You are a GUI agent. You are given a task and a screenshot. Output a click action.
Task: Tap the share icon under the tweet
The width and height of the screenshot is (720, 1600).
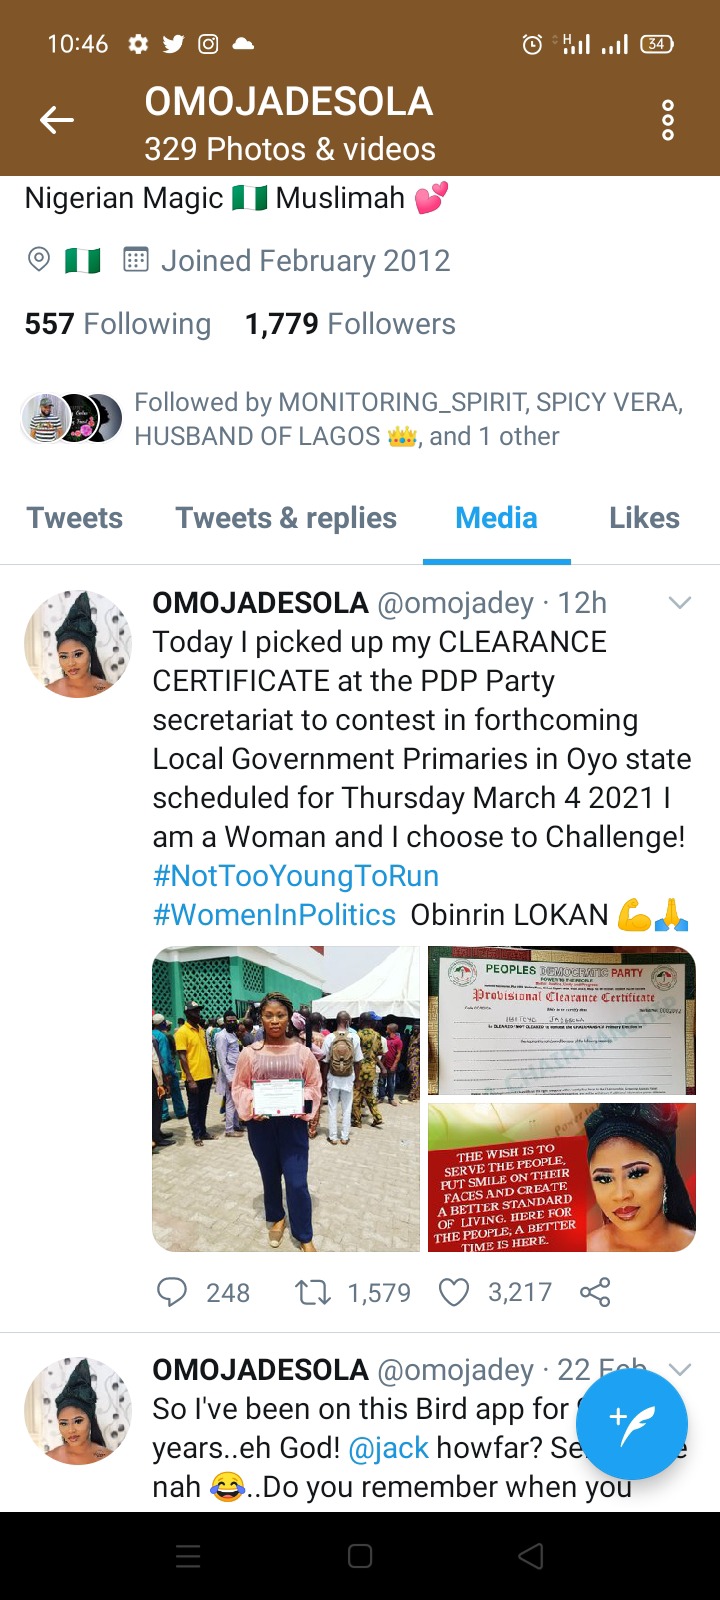(x=595, y=1292)
